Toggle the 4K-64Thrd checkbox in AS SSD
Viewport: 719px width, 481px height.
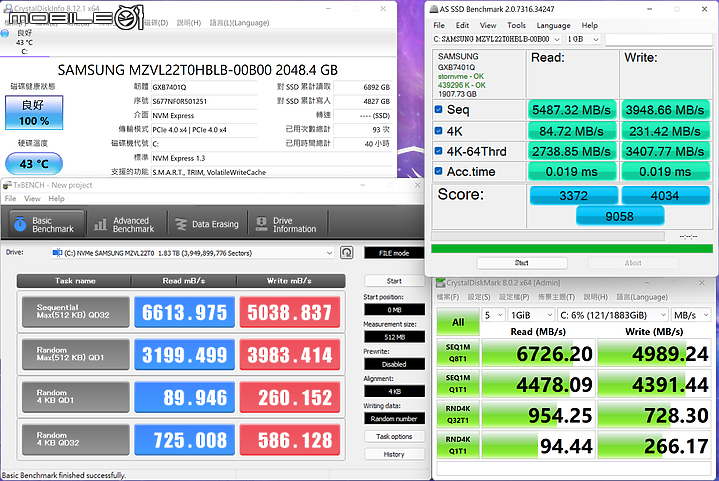point(438,151)
